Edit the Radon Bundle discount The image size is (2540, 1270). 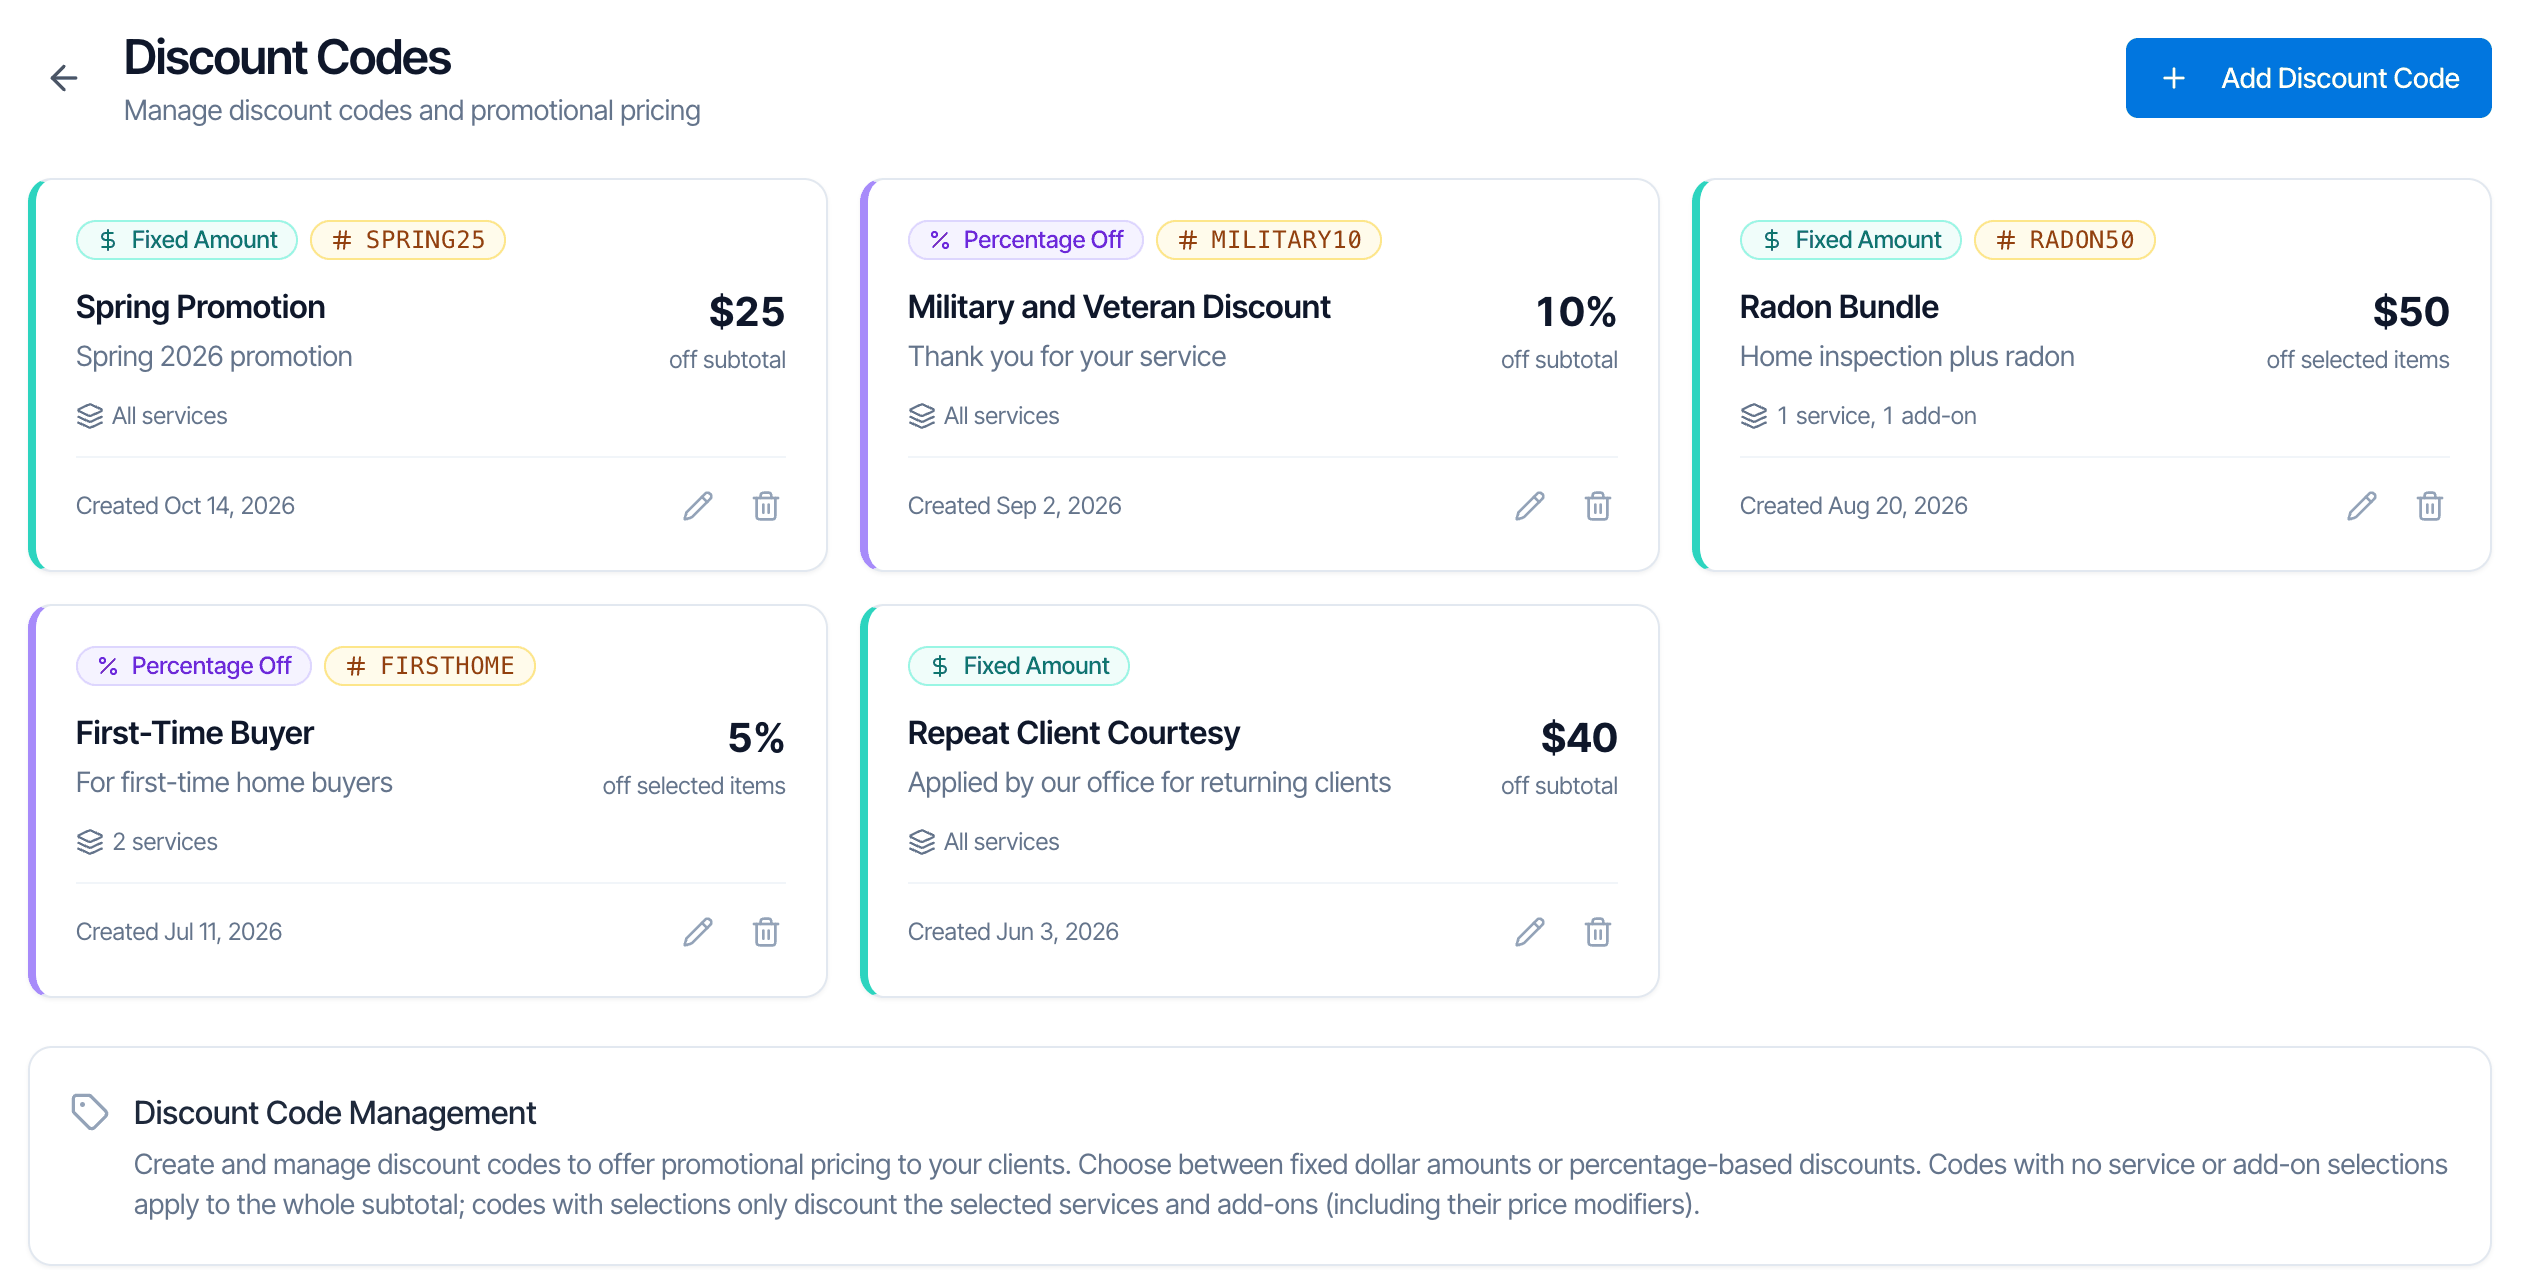click(2362, 506)
